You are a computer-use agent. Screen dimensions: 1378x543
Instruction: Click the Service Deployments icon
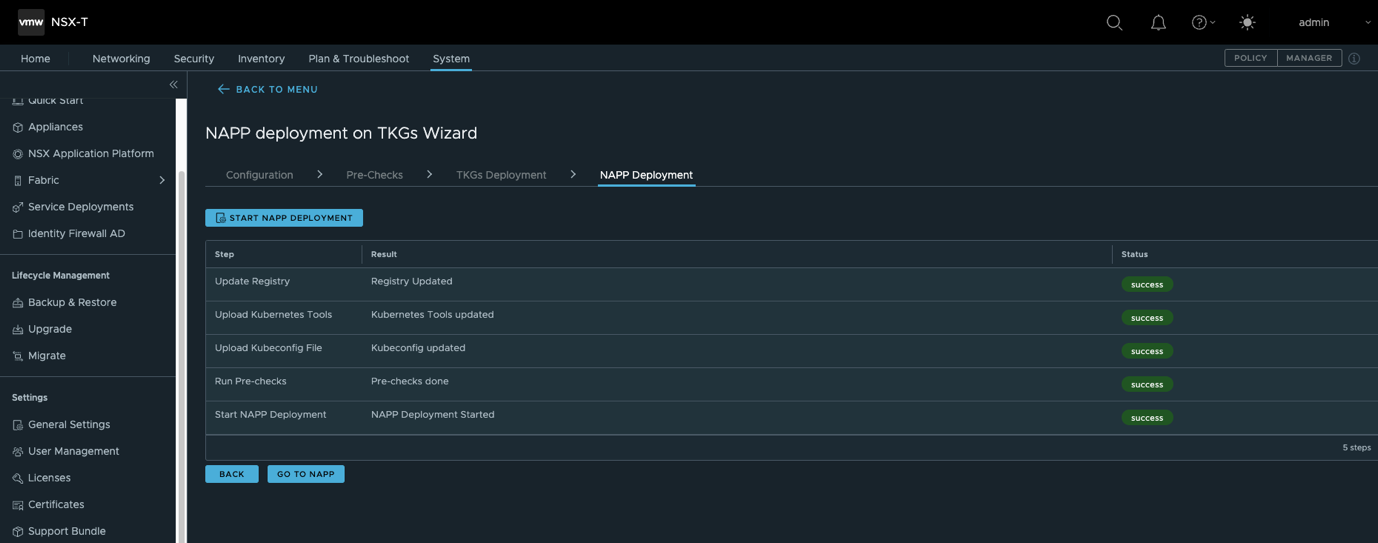point(17,207)
